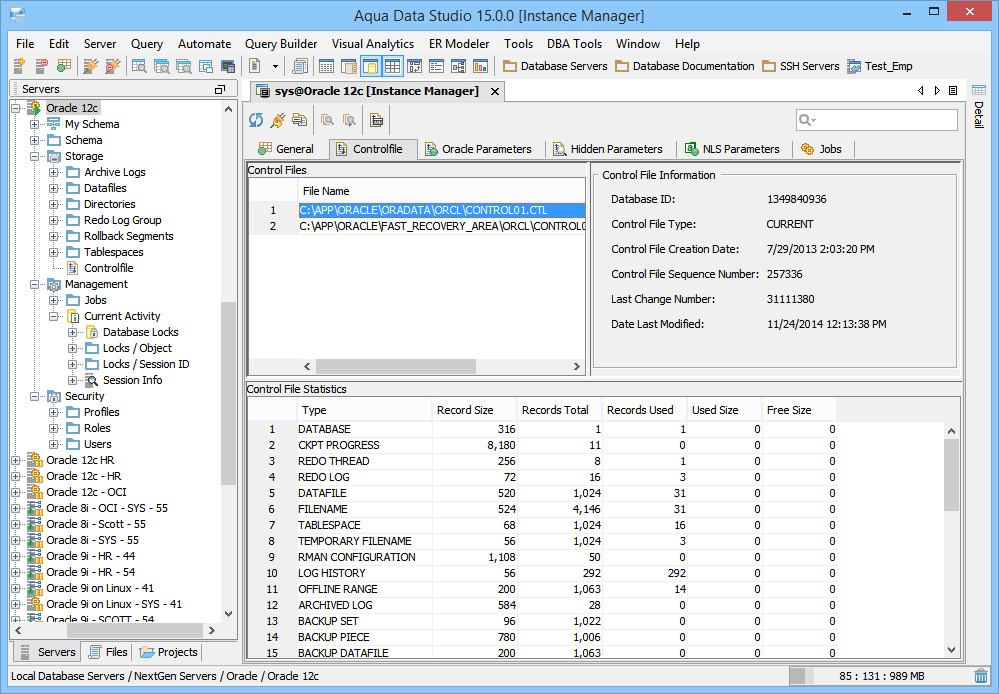The width and height of the screenshot is (999, 694).
Task: Switch to the Projects panel tab
Action: point(169,652)
